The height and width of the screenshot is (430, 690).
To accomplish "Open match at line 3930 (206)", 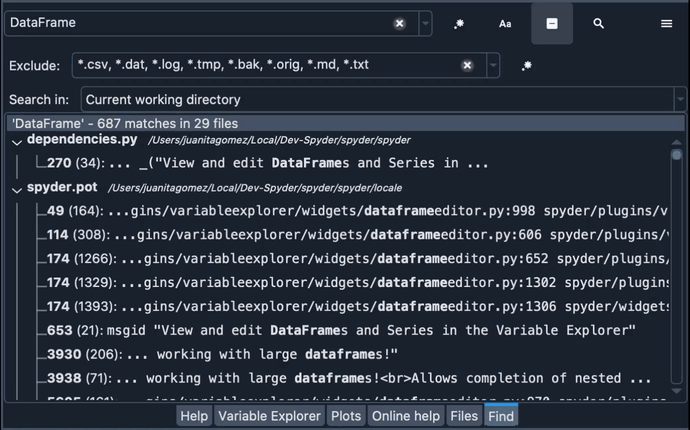I will [x=222, y=354].
